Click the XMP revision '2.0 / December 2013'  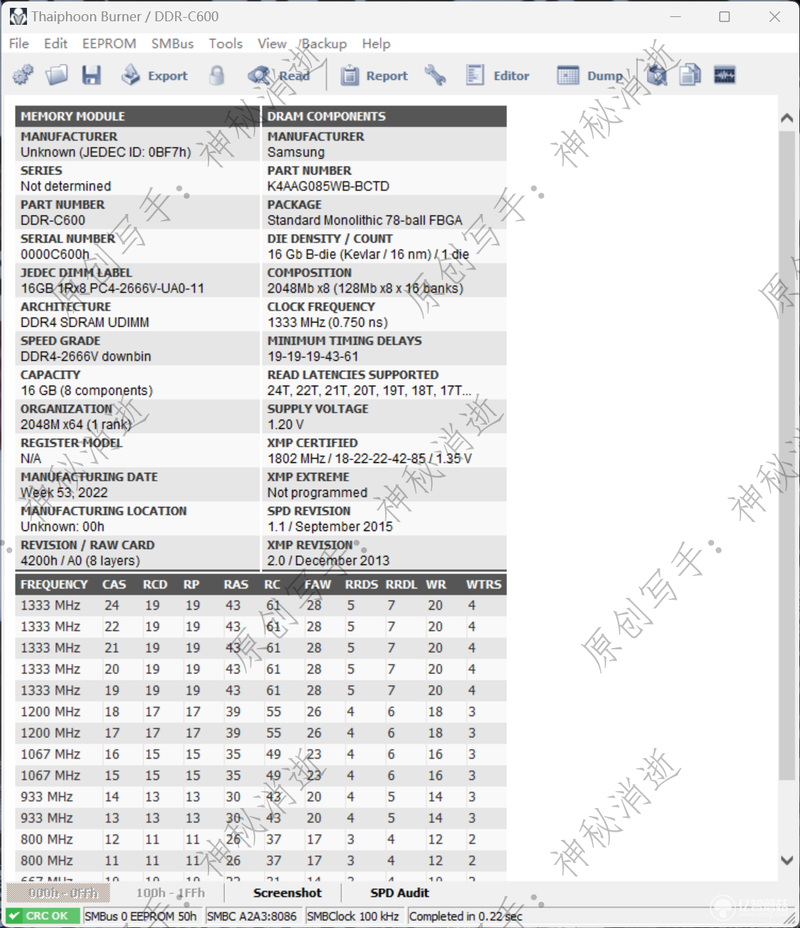coord(328,560)
